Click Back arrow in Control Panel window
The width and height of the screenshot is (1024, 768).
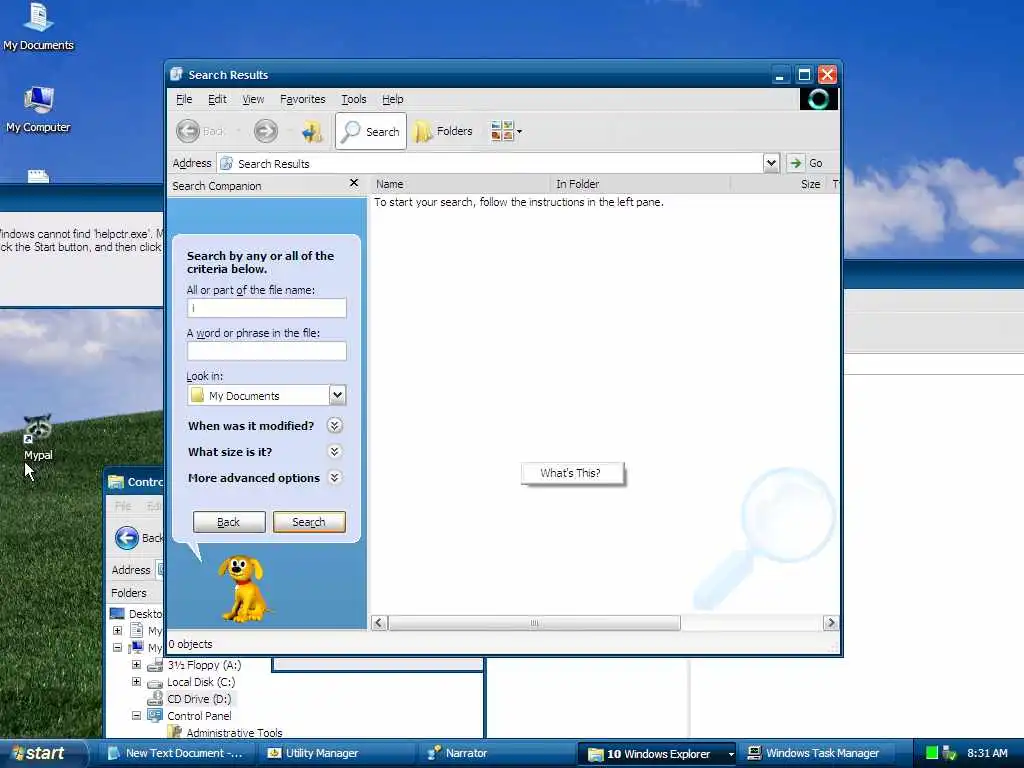pyautogui.click(x=127, y=538)
